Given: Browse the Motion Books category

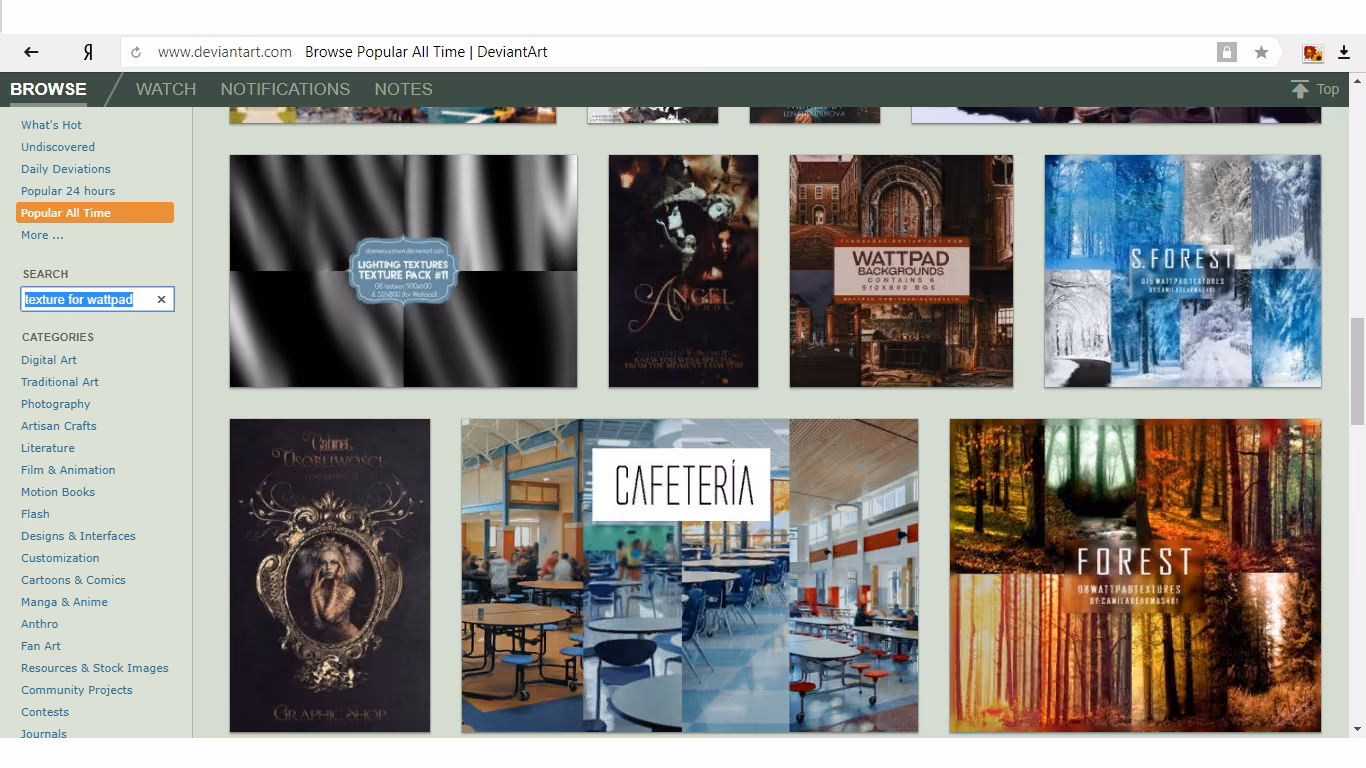Looking at the screenshot, I should pos(58,492).
